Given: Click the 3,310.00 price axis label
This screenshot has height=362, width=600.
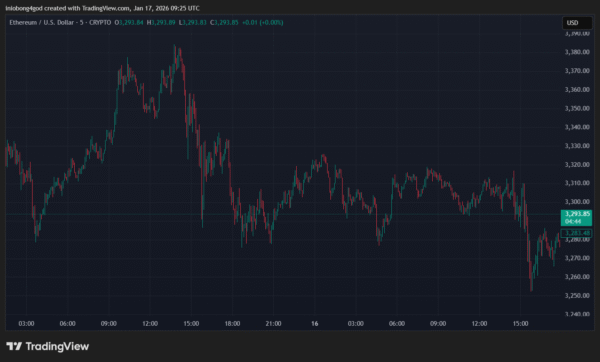Looking at the screenshot, I should 577,183.
